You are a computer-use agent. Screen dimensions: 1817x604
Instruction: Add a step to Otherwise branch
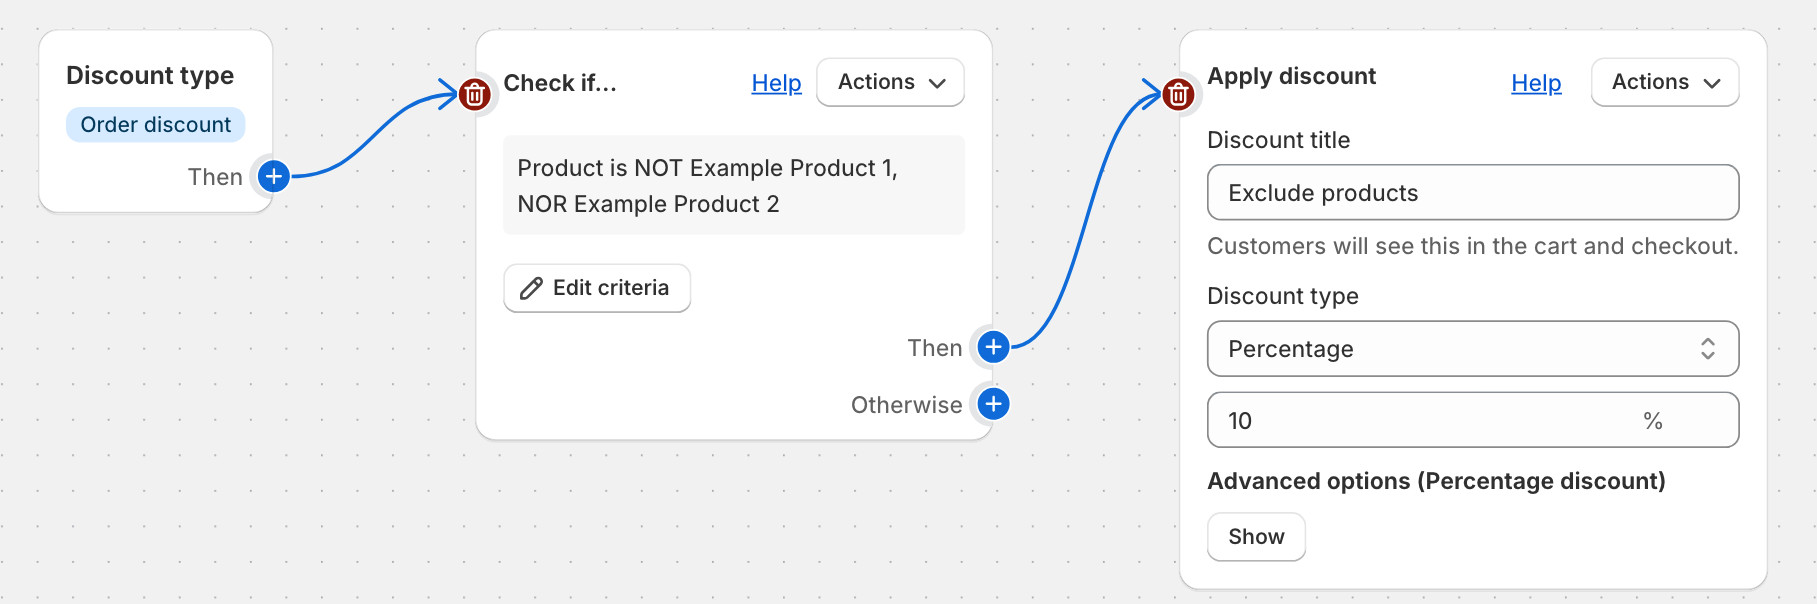pos(993,404)
